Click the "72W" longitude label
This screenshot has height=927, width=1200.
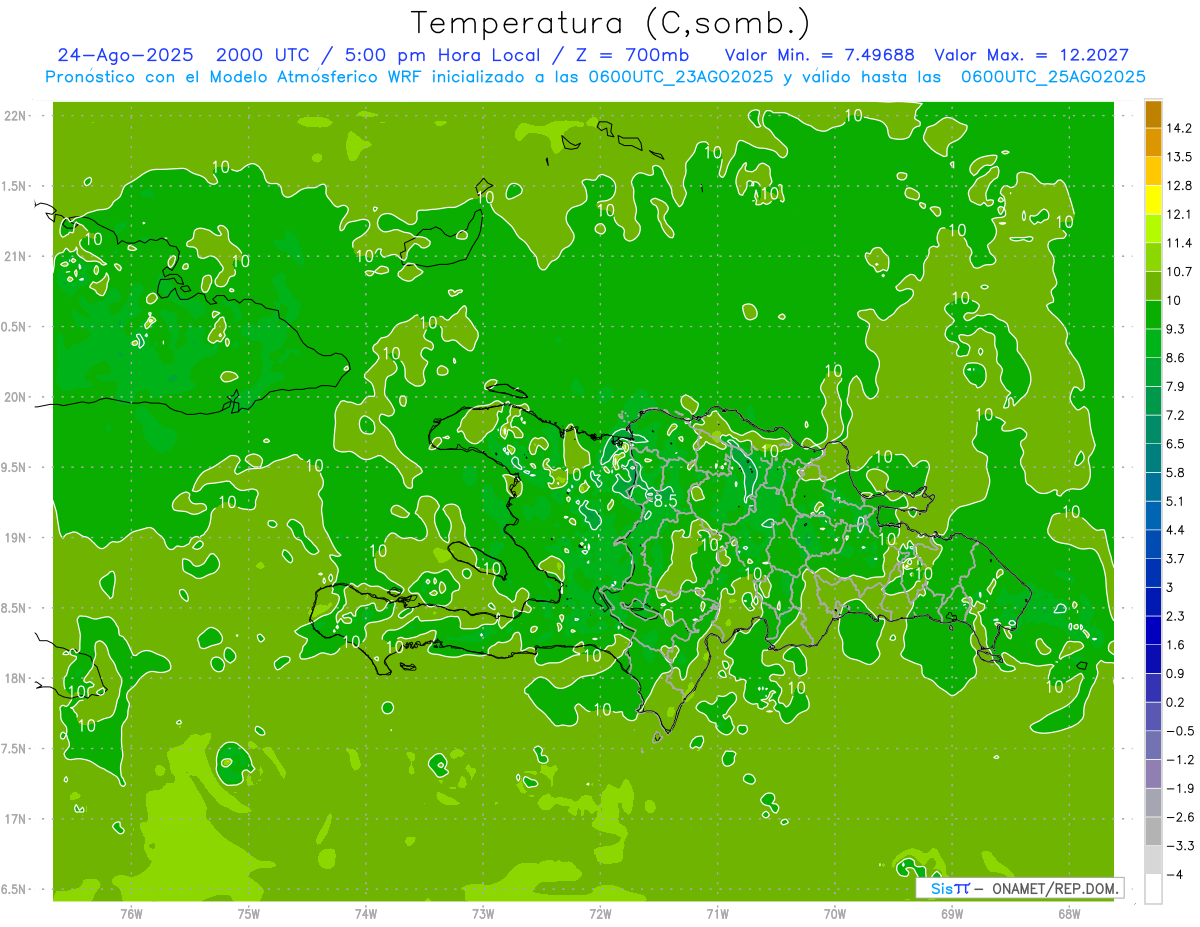[x=601, y=914]
